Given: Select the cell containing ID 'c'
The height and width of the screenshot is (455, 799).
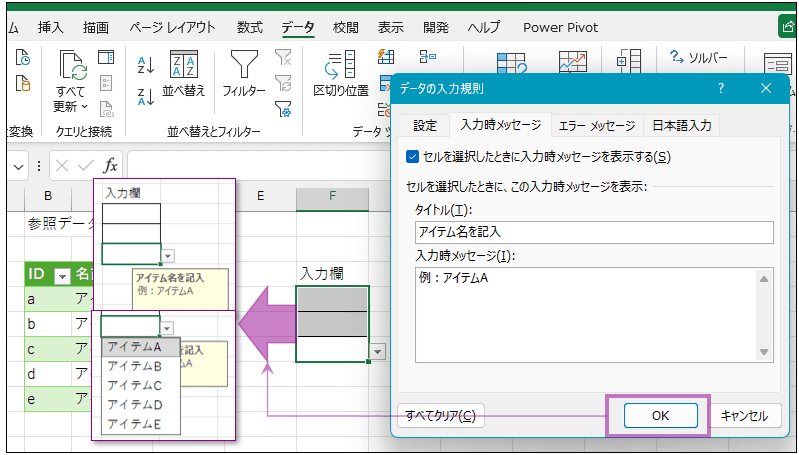Looking at the screenshot, I should click(48, 349).
